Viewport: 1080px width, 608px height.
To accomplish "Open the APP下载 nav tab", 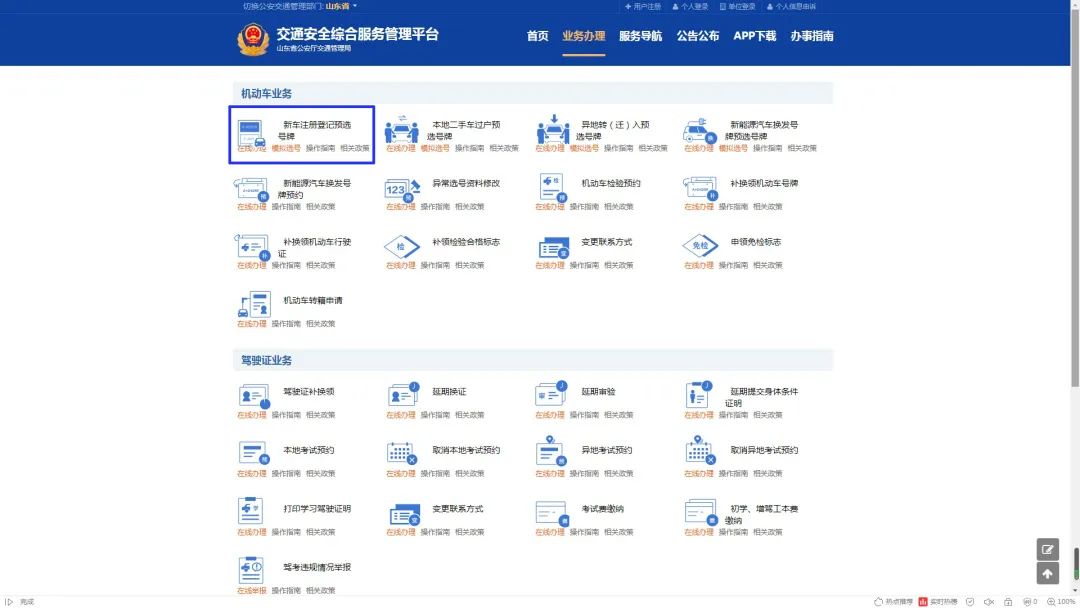I will click(754, 36).
